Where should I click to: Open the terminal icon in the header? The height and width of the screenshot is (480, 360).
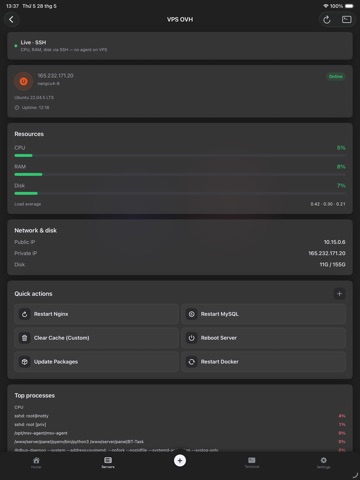(347, 20)
